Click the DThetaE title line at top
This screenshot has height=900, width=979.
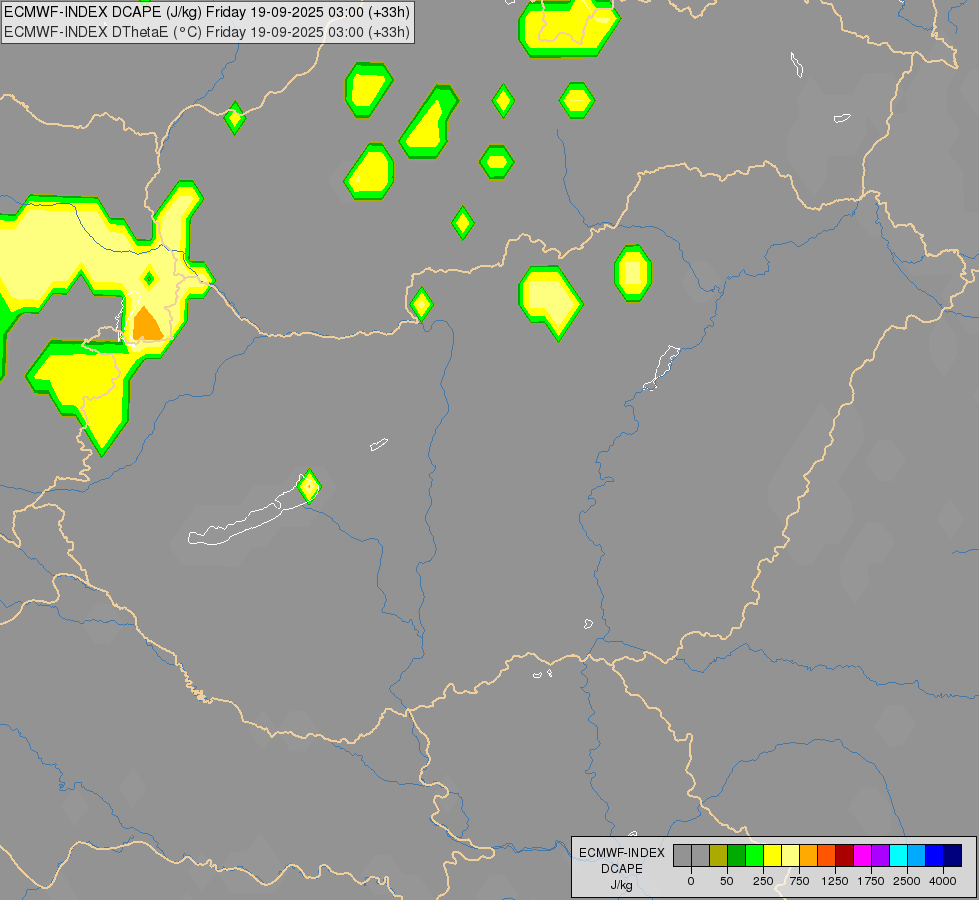[207, 32]
